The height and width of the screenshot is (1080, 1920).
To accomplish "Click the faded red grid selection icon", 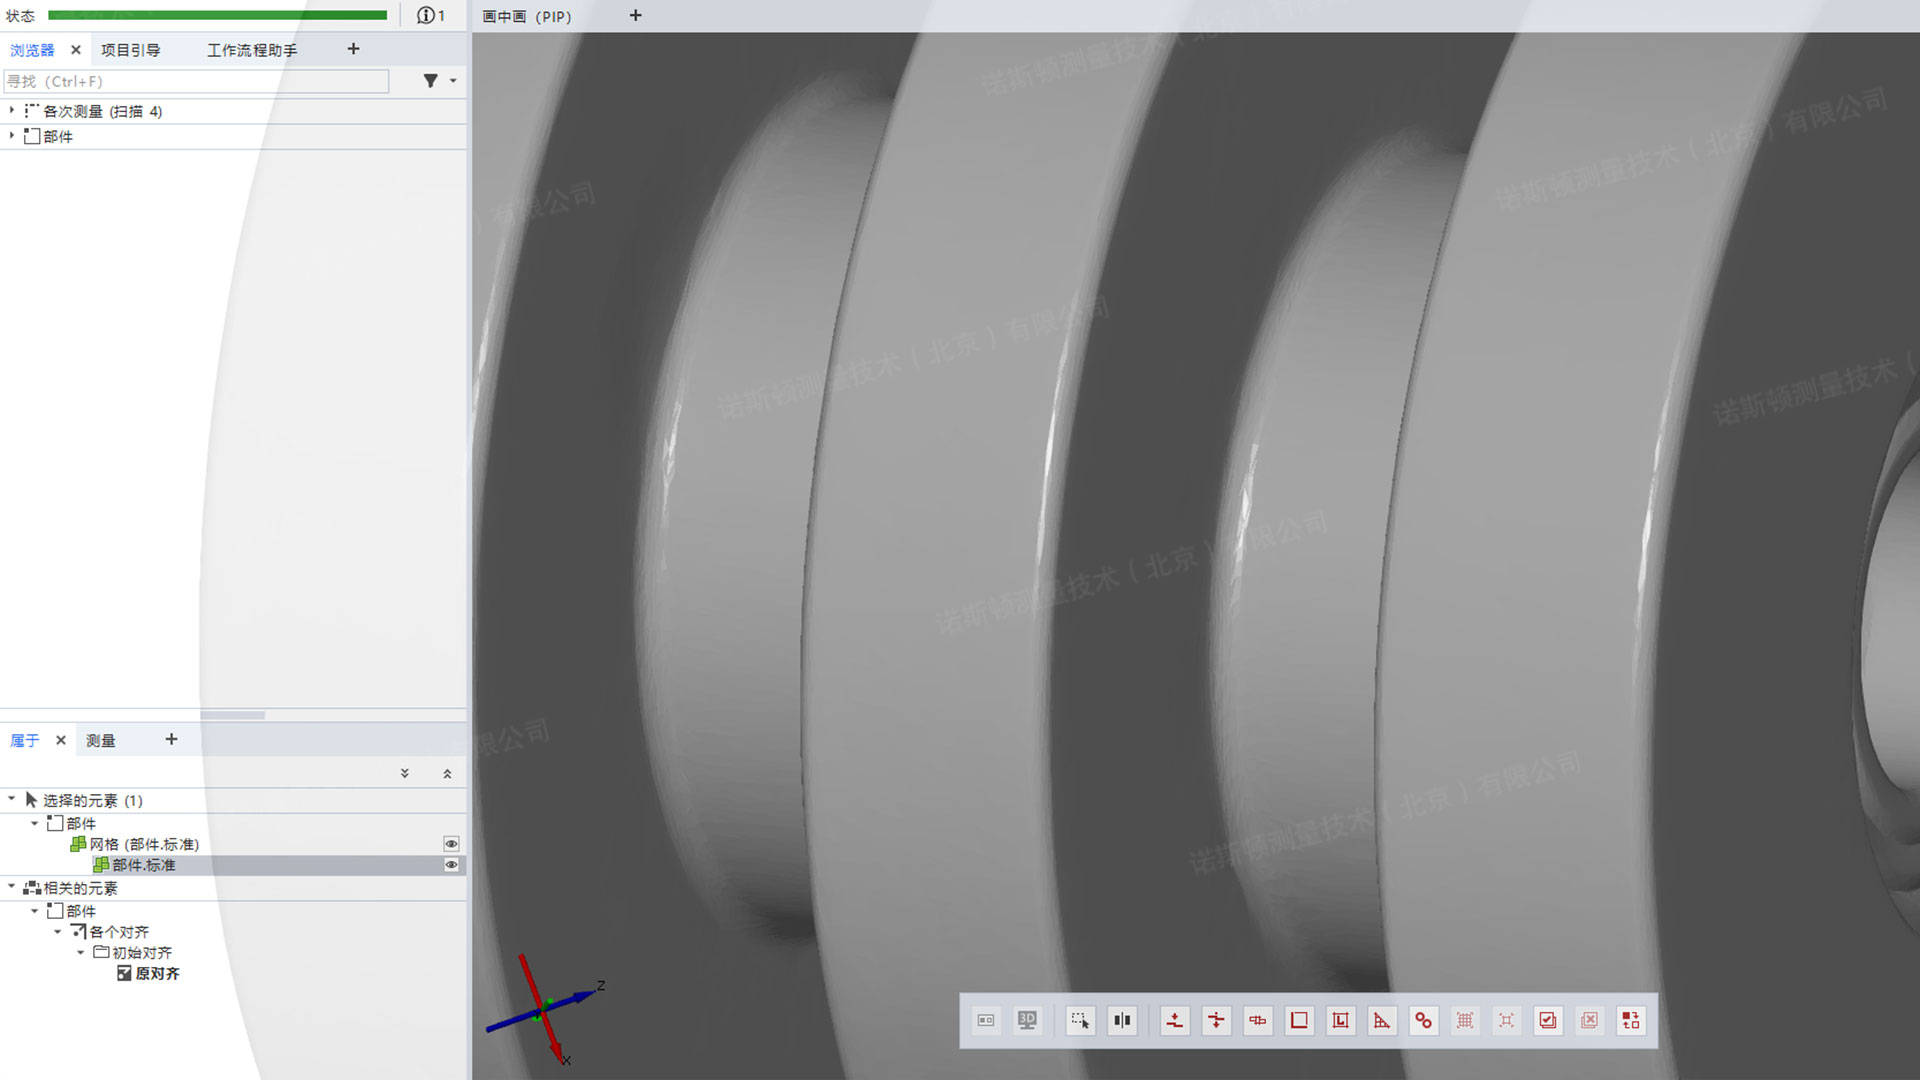I will 1465,1021.
